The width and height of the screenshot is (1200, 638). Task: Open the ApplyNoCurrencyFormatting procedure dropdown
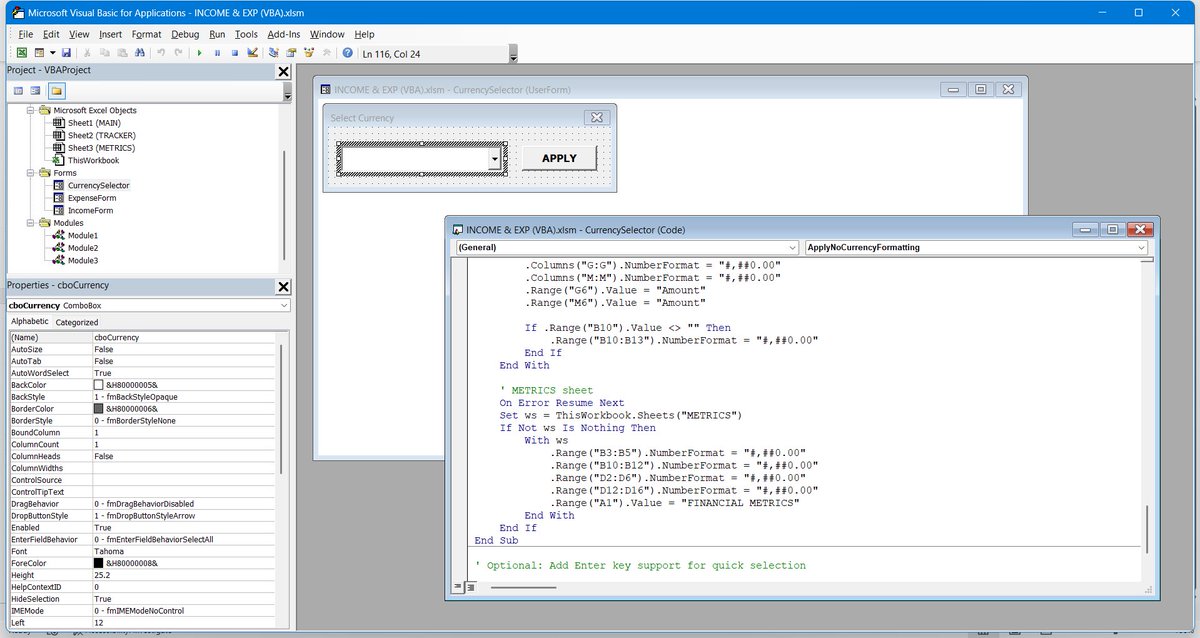(1141, 247)
